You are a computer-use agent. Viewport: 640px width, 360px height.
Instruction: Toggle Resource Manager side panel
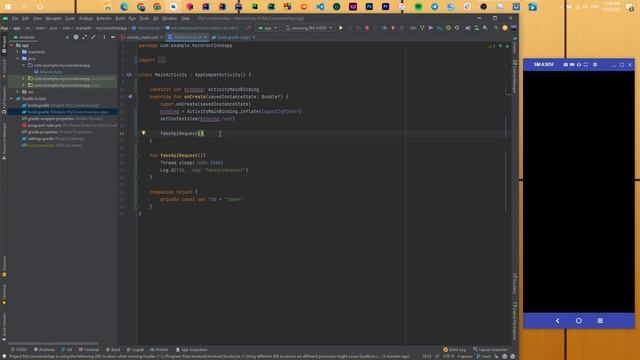coord(4,141)
